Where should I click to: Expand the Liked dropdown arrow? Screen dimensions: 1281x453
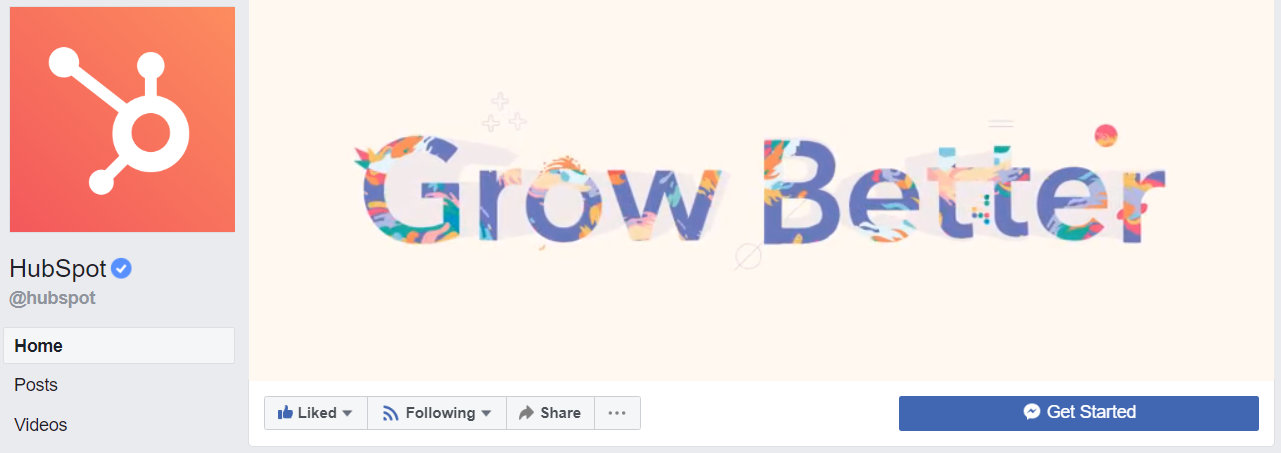click(x=347, y=413)
